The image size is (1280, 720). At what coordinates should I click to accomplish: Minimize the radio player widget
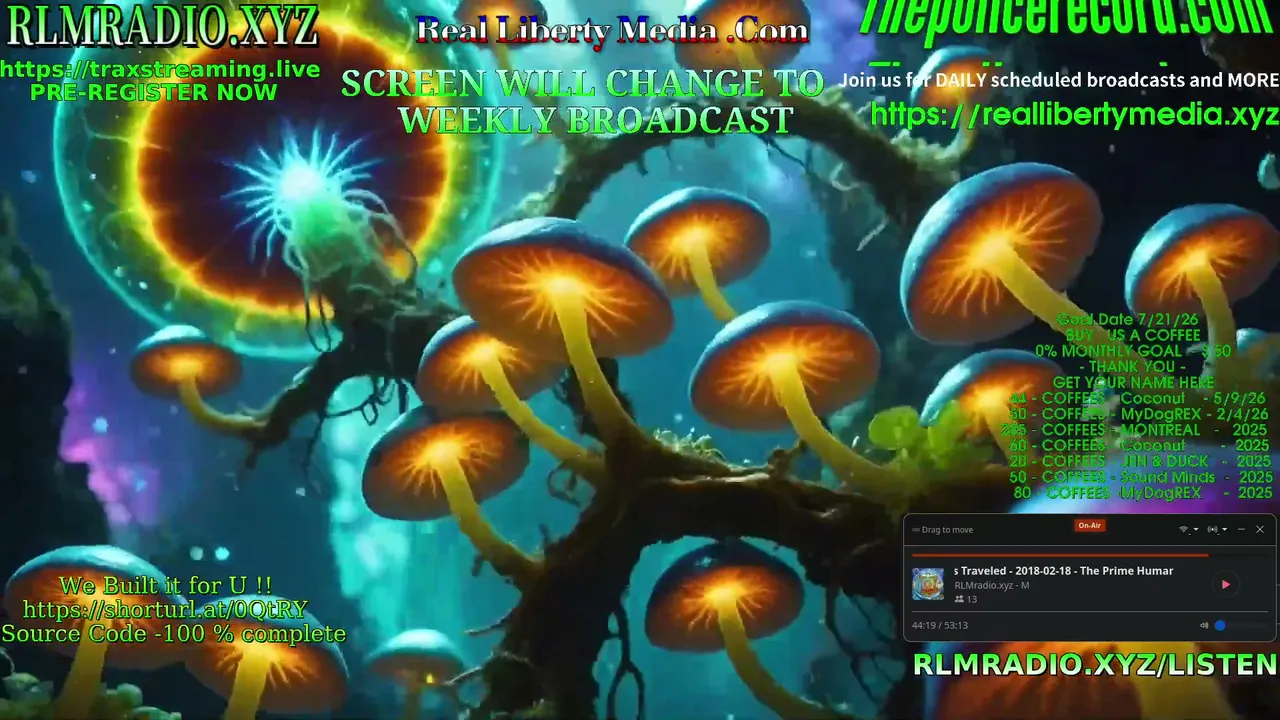1241,530
